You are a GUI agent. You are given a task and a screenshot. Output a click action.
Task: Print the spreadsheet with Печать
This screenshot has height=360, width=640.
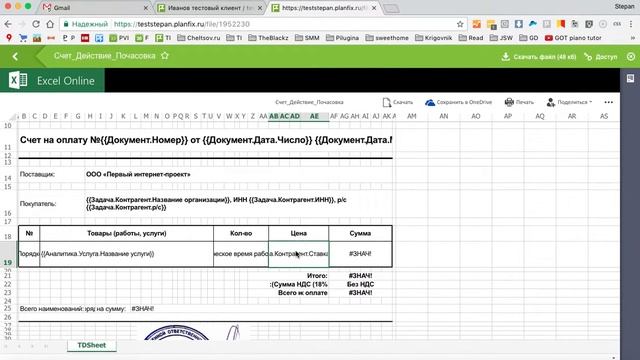coord(519,102)
